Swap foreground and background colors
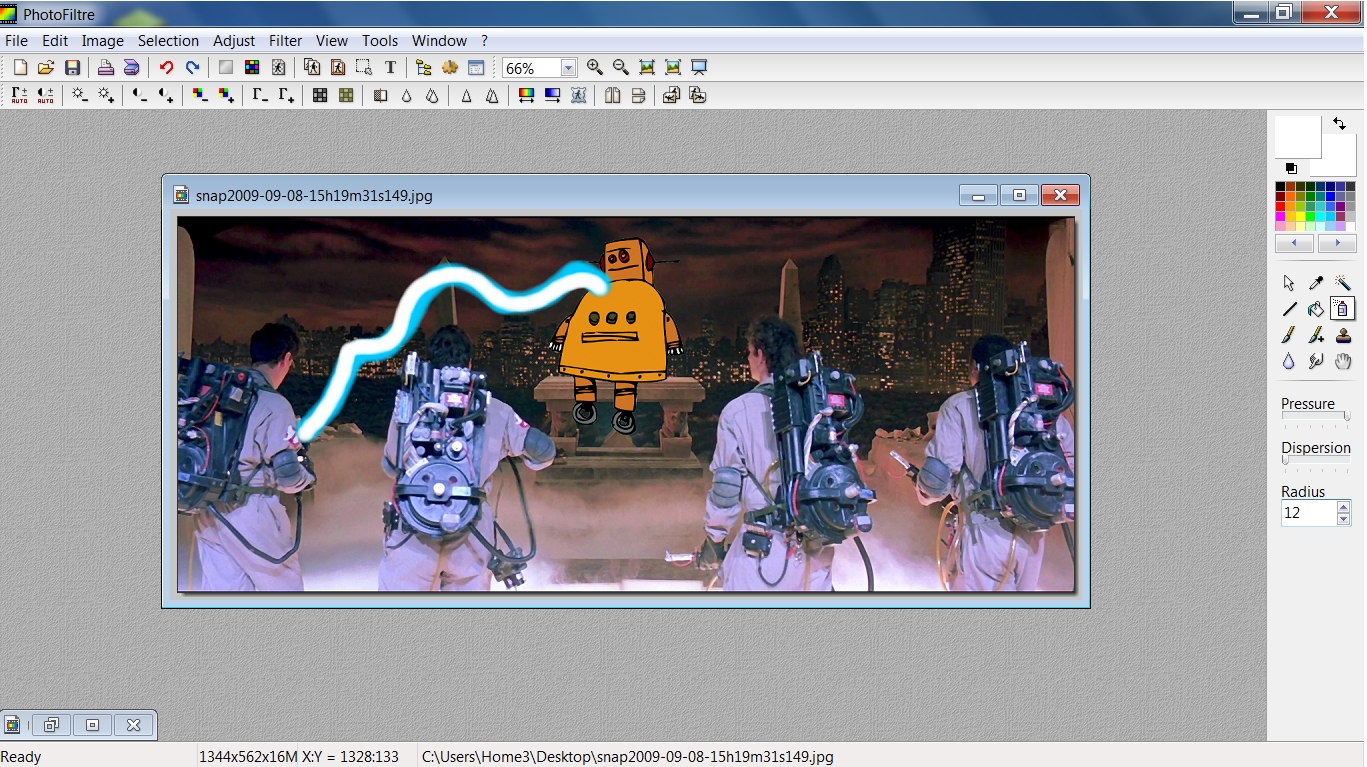The height and width of the screenshot is (767, 1367). (x=1340, y=124)
